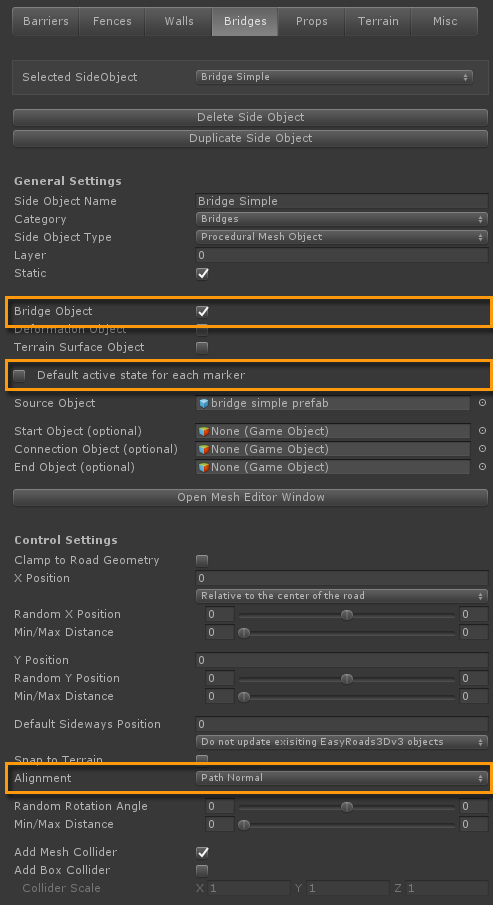Click the Random Rotation Angle slider handle
Screen dimensions: 493x905
[346, 806]
